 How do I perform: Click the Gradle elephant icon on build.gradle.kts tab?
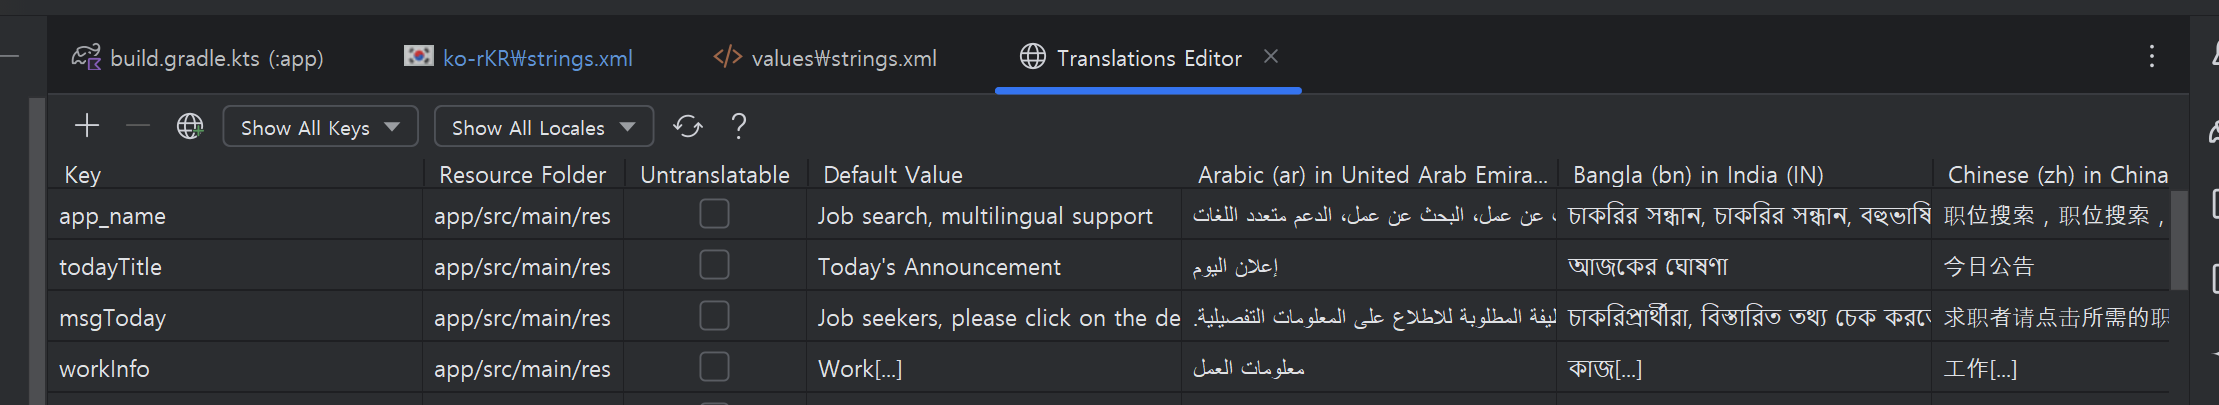[x=86, y=57]
